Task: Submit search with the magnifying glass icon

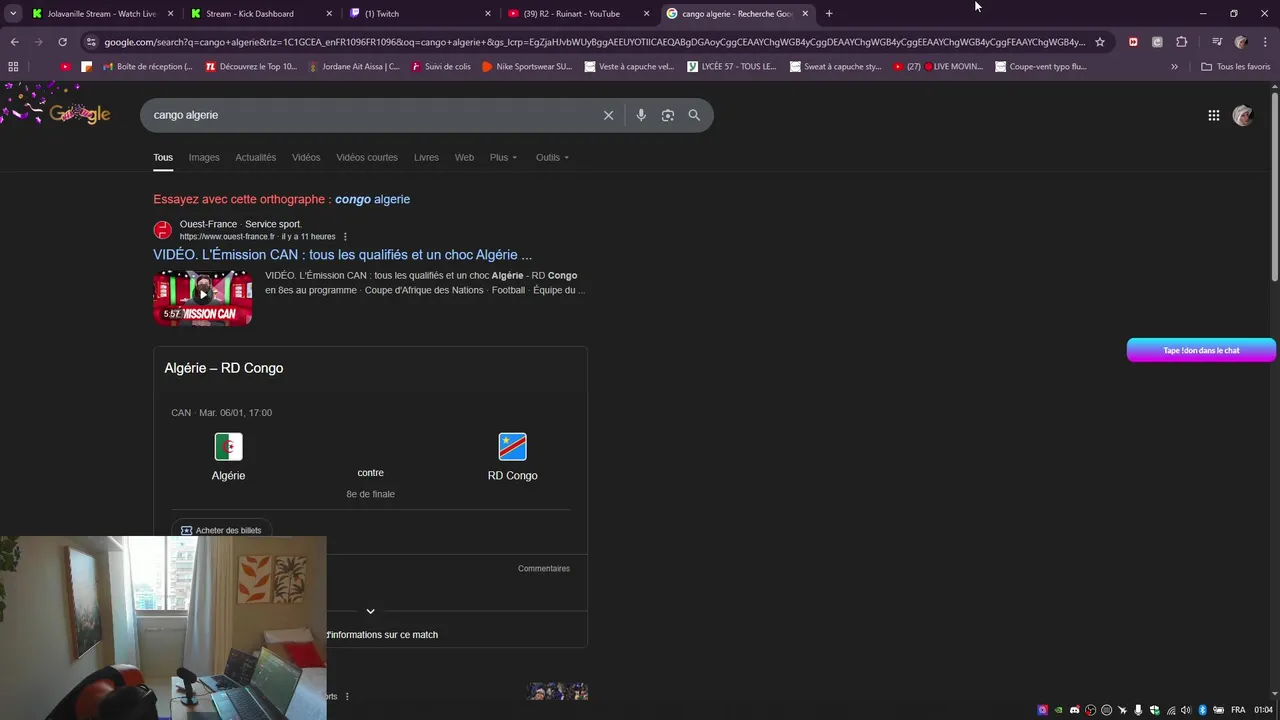Action: pos(694,115)
